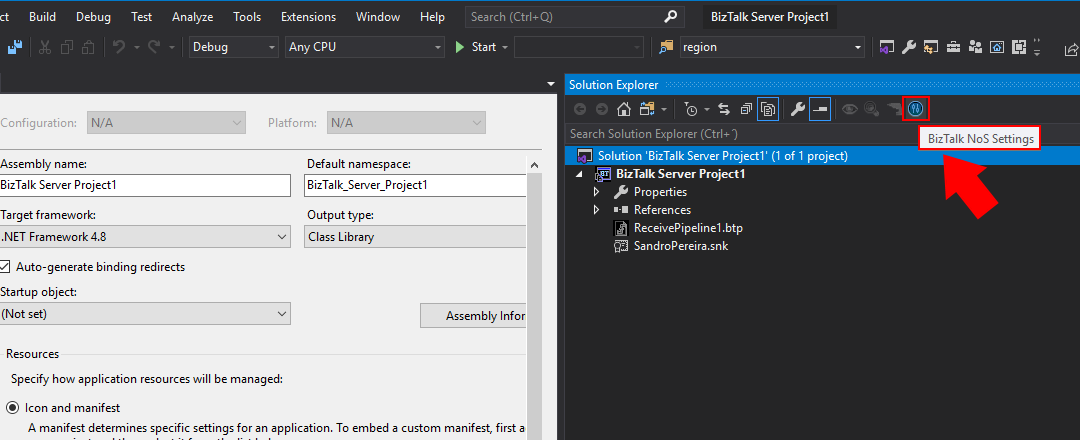Open the Analyze menu
The width and height of the screenshot is (1080, 440).
click(x=193, y=17)
